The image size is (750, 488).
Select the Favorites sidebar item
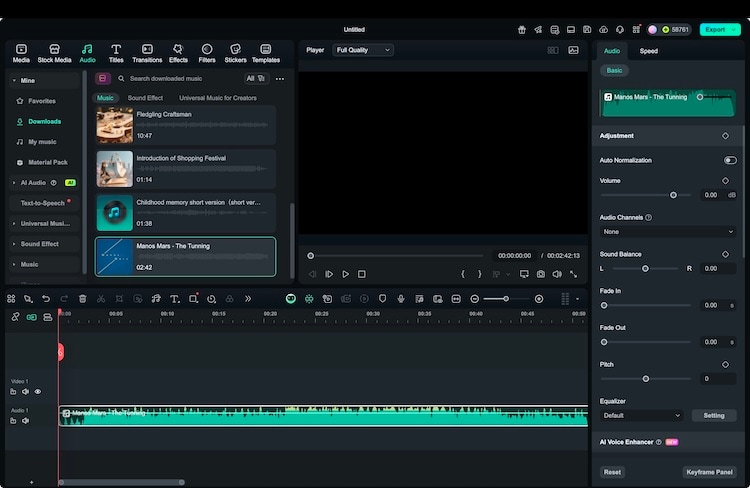click(42, 101)
